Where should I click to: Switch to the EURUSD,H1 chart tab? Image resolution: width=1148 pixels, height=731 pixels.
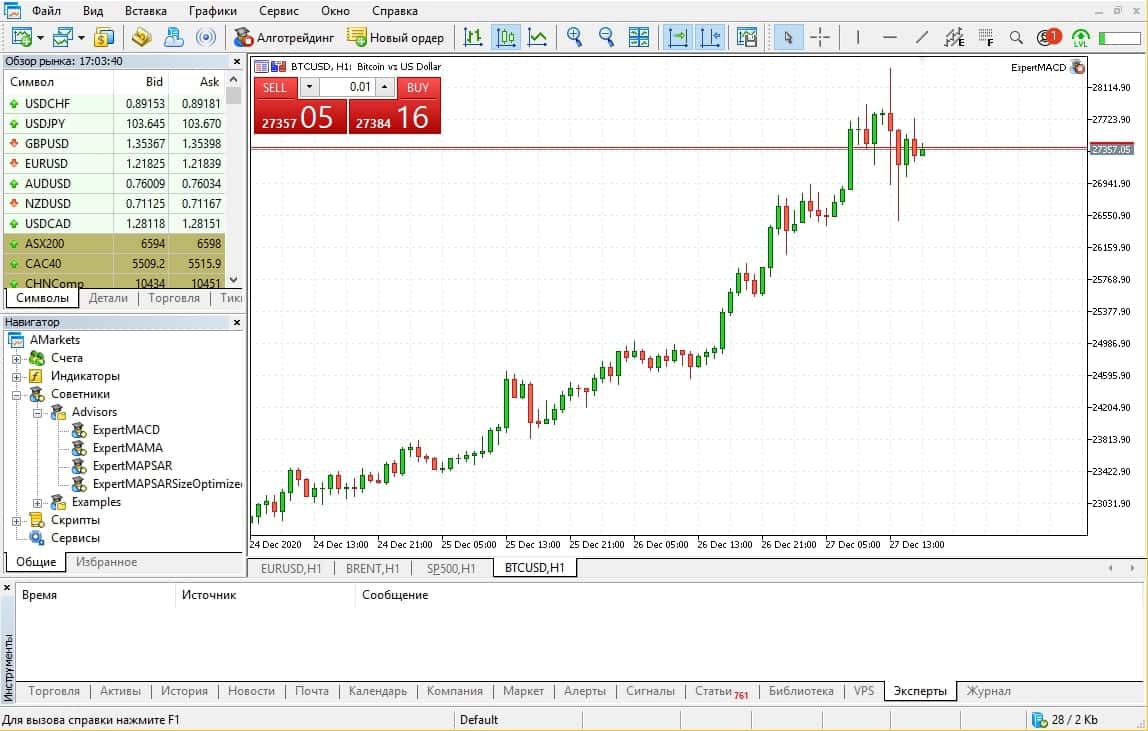click(x=291, y=568)
